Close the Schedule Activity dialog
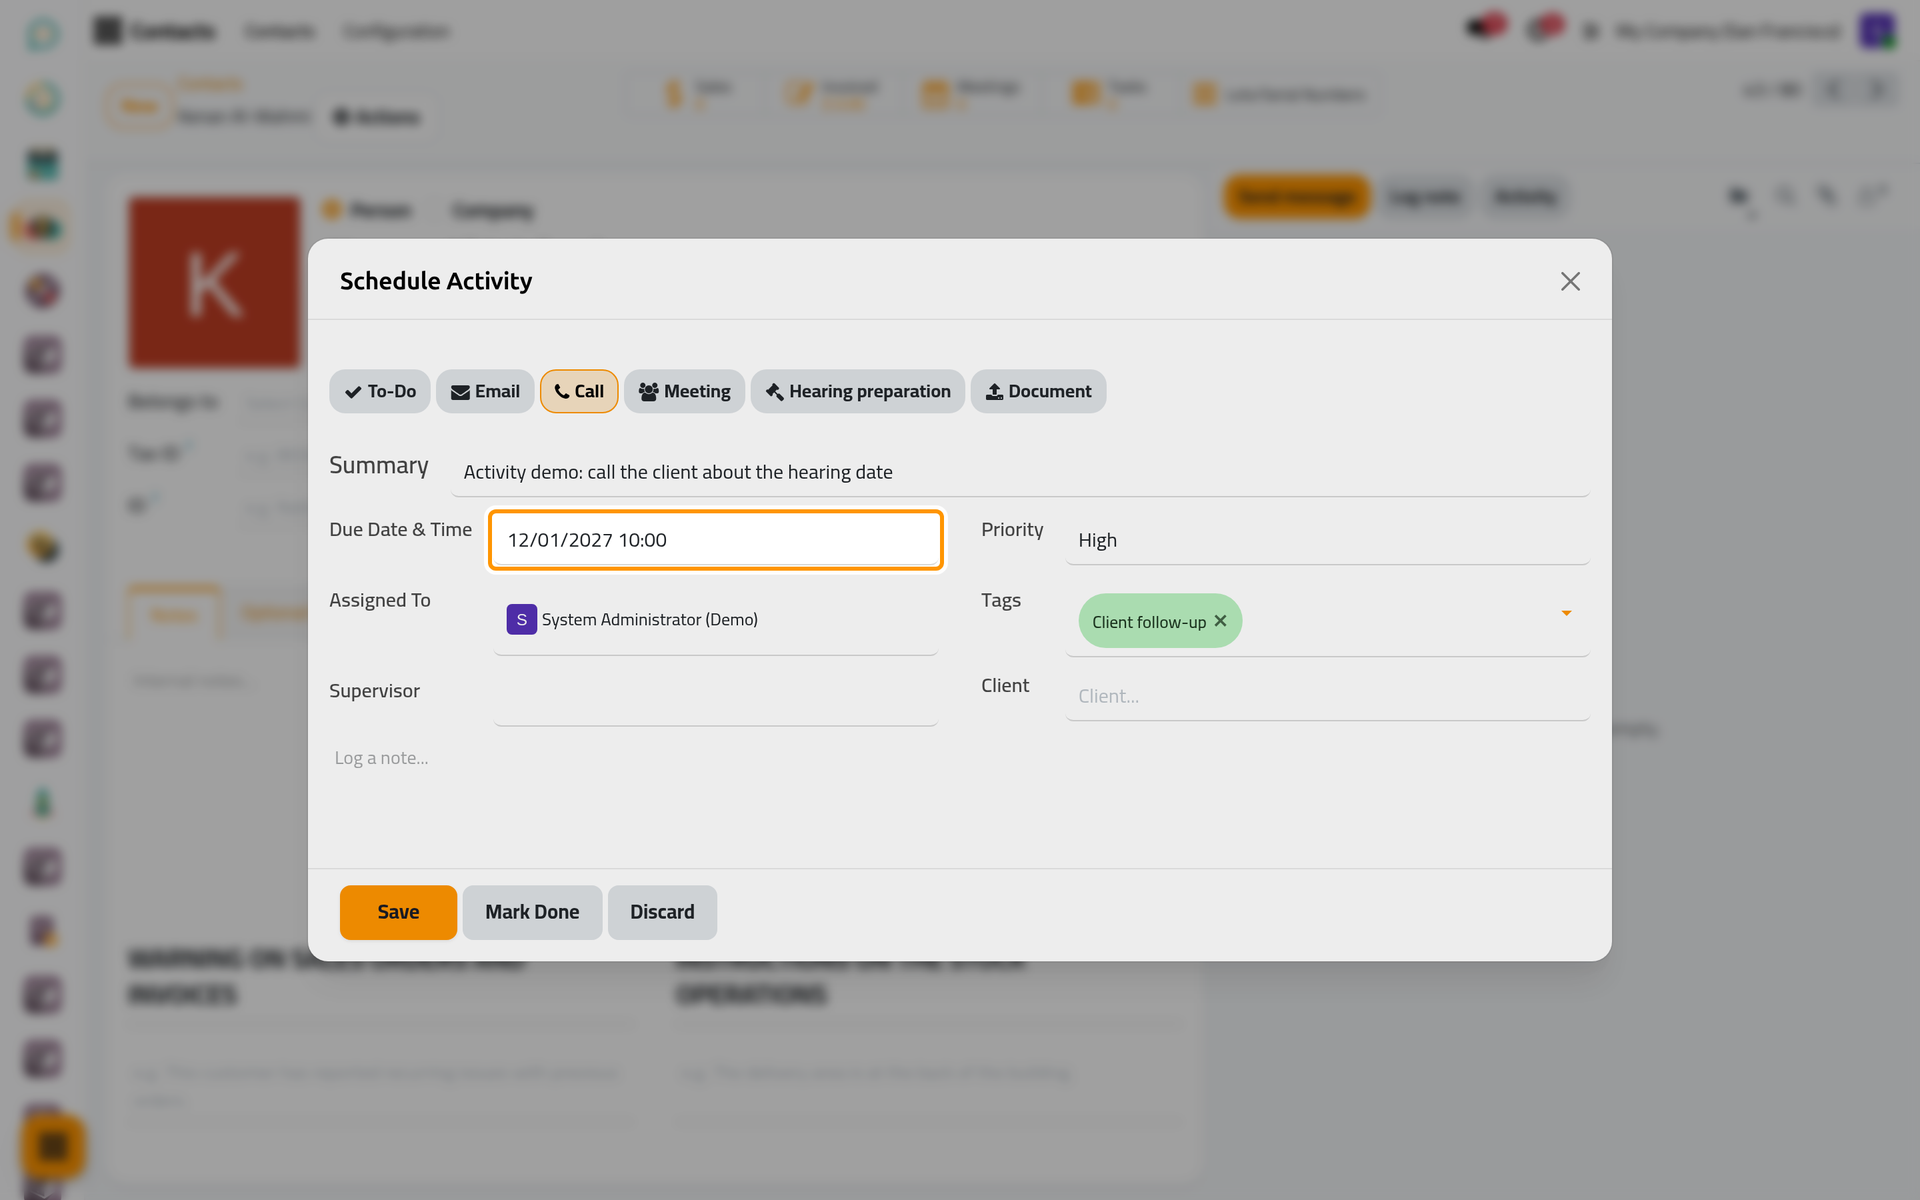Image resolution: width=1920 pixels, height=1200 pixels. click(1570, 282)
